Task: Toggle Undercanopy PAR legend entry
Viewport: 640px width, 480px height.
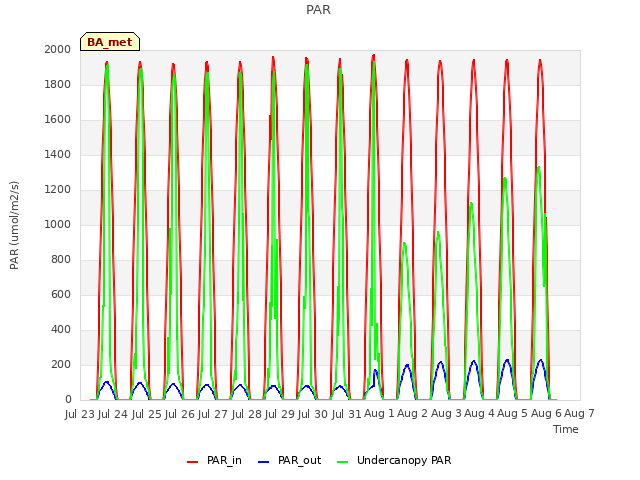Action: coord(394,460)
